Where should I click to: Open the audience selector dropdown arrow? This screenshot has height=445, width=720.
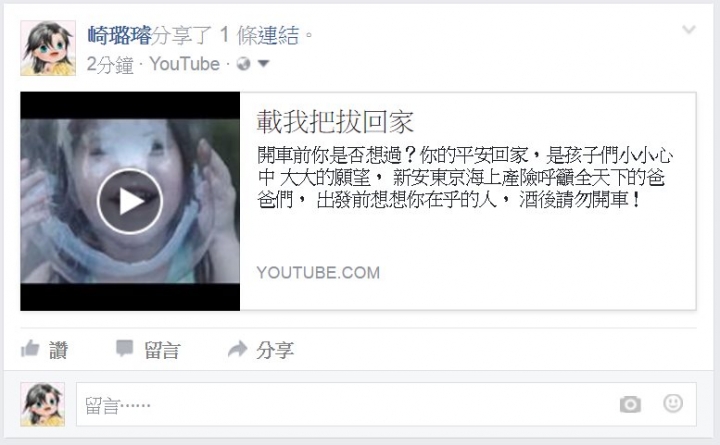pos(263,64)
